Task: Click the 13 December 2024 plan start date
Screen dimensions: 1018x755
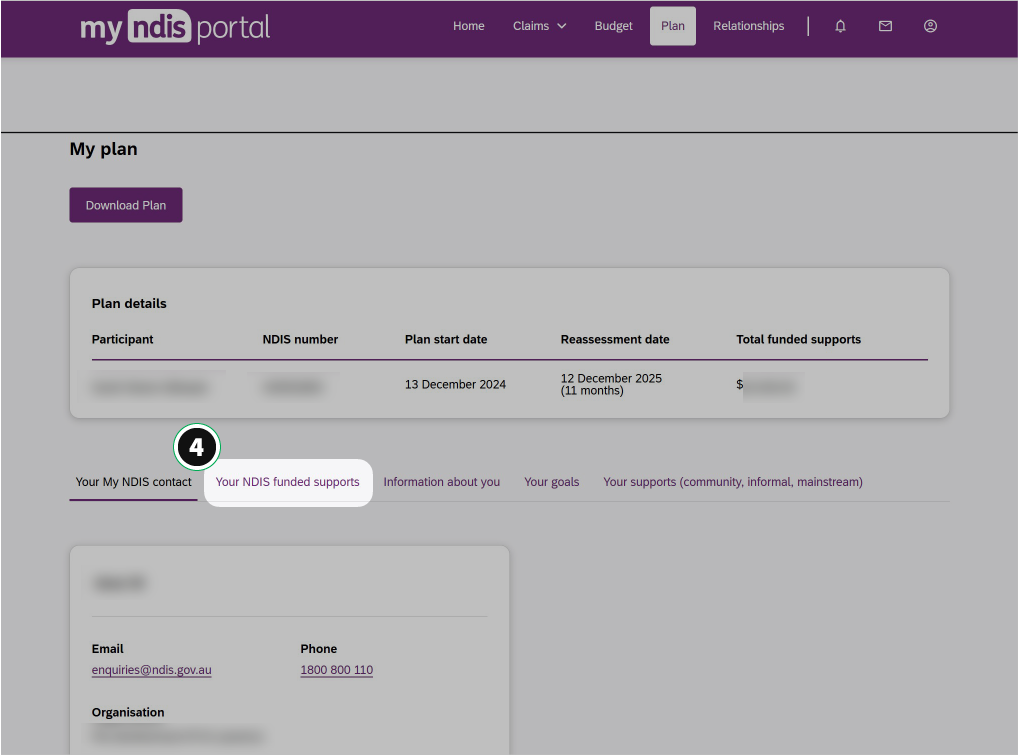Action: (455, 384)
